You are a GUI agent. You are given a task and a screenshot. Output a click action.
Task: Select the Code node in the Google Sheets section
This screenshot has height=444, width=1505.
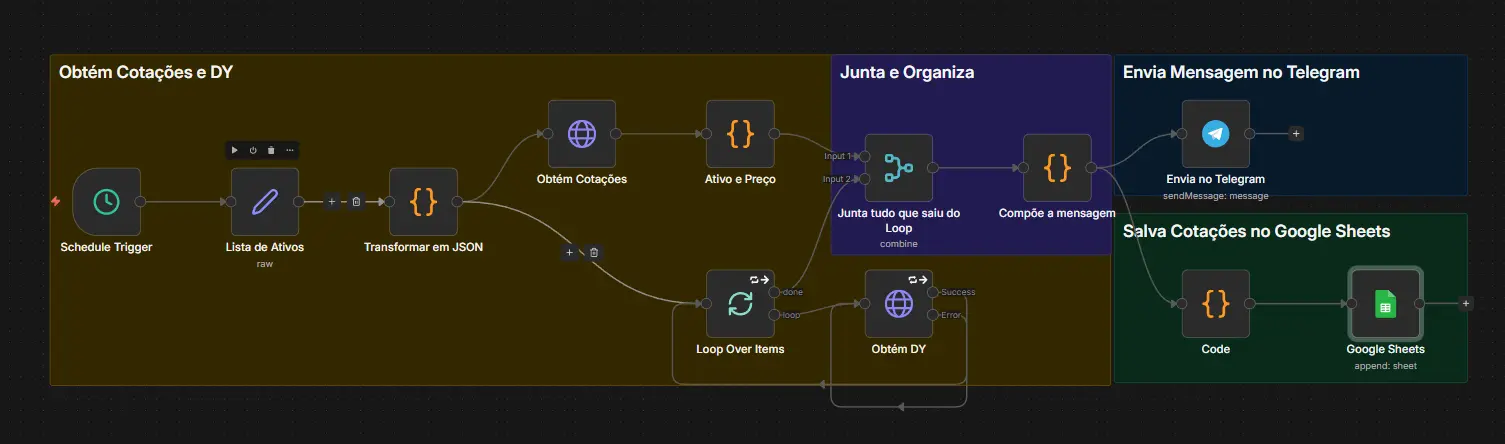(1215, 304)
